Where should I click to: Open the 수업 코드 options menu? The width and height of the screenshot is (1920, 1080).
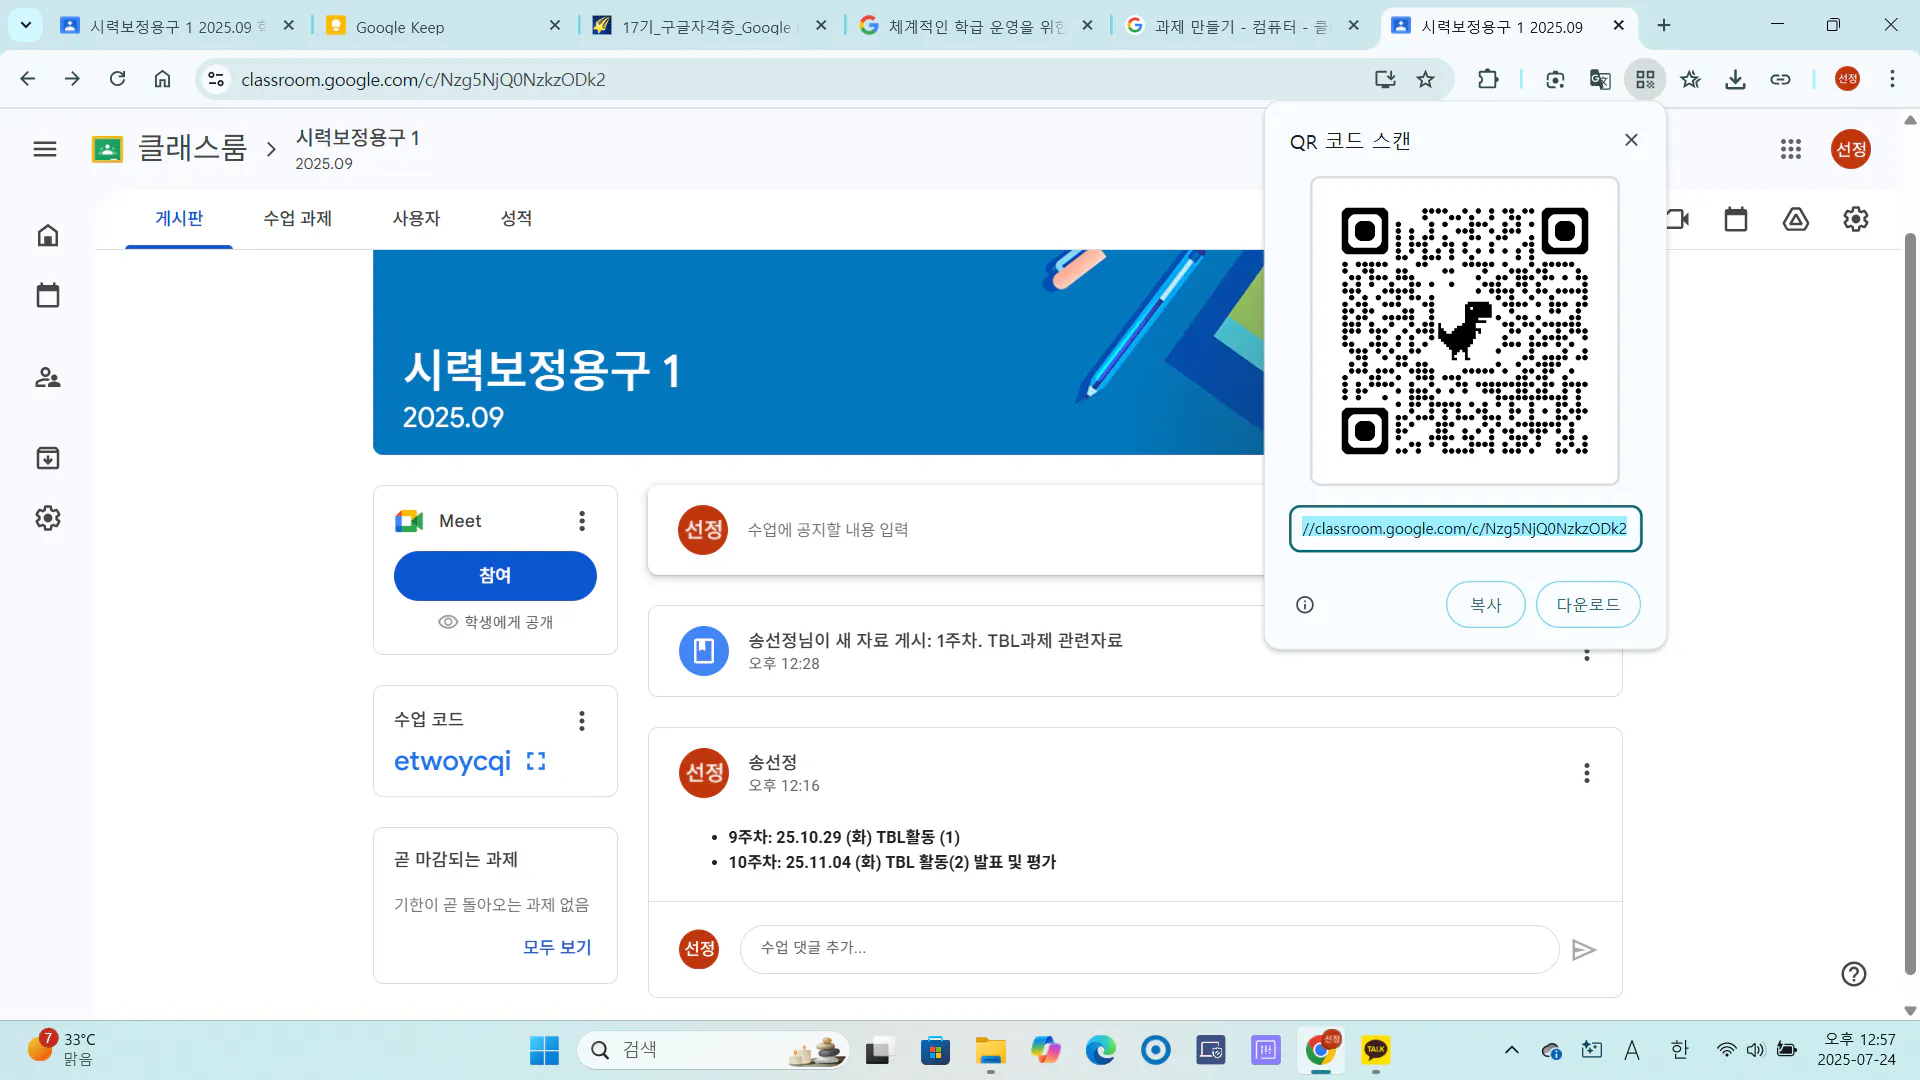[x=581, y=720]
